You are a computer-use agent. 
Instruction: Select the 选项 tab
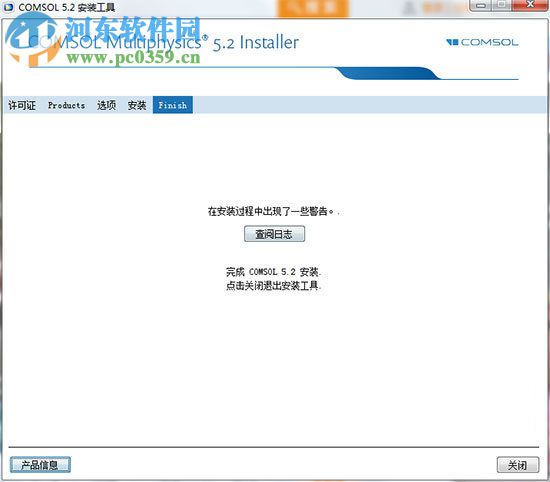click(x=106, y=105)
